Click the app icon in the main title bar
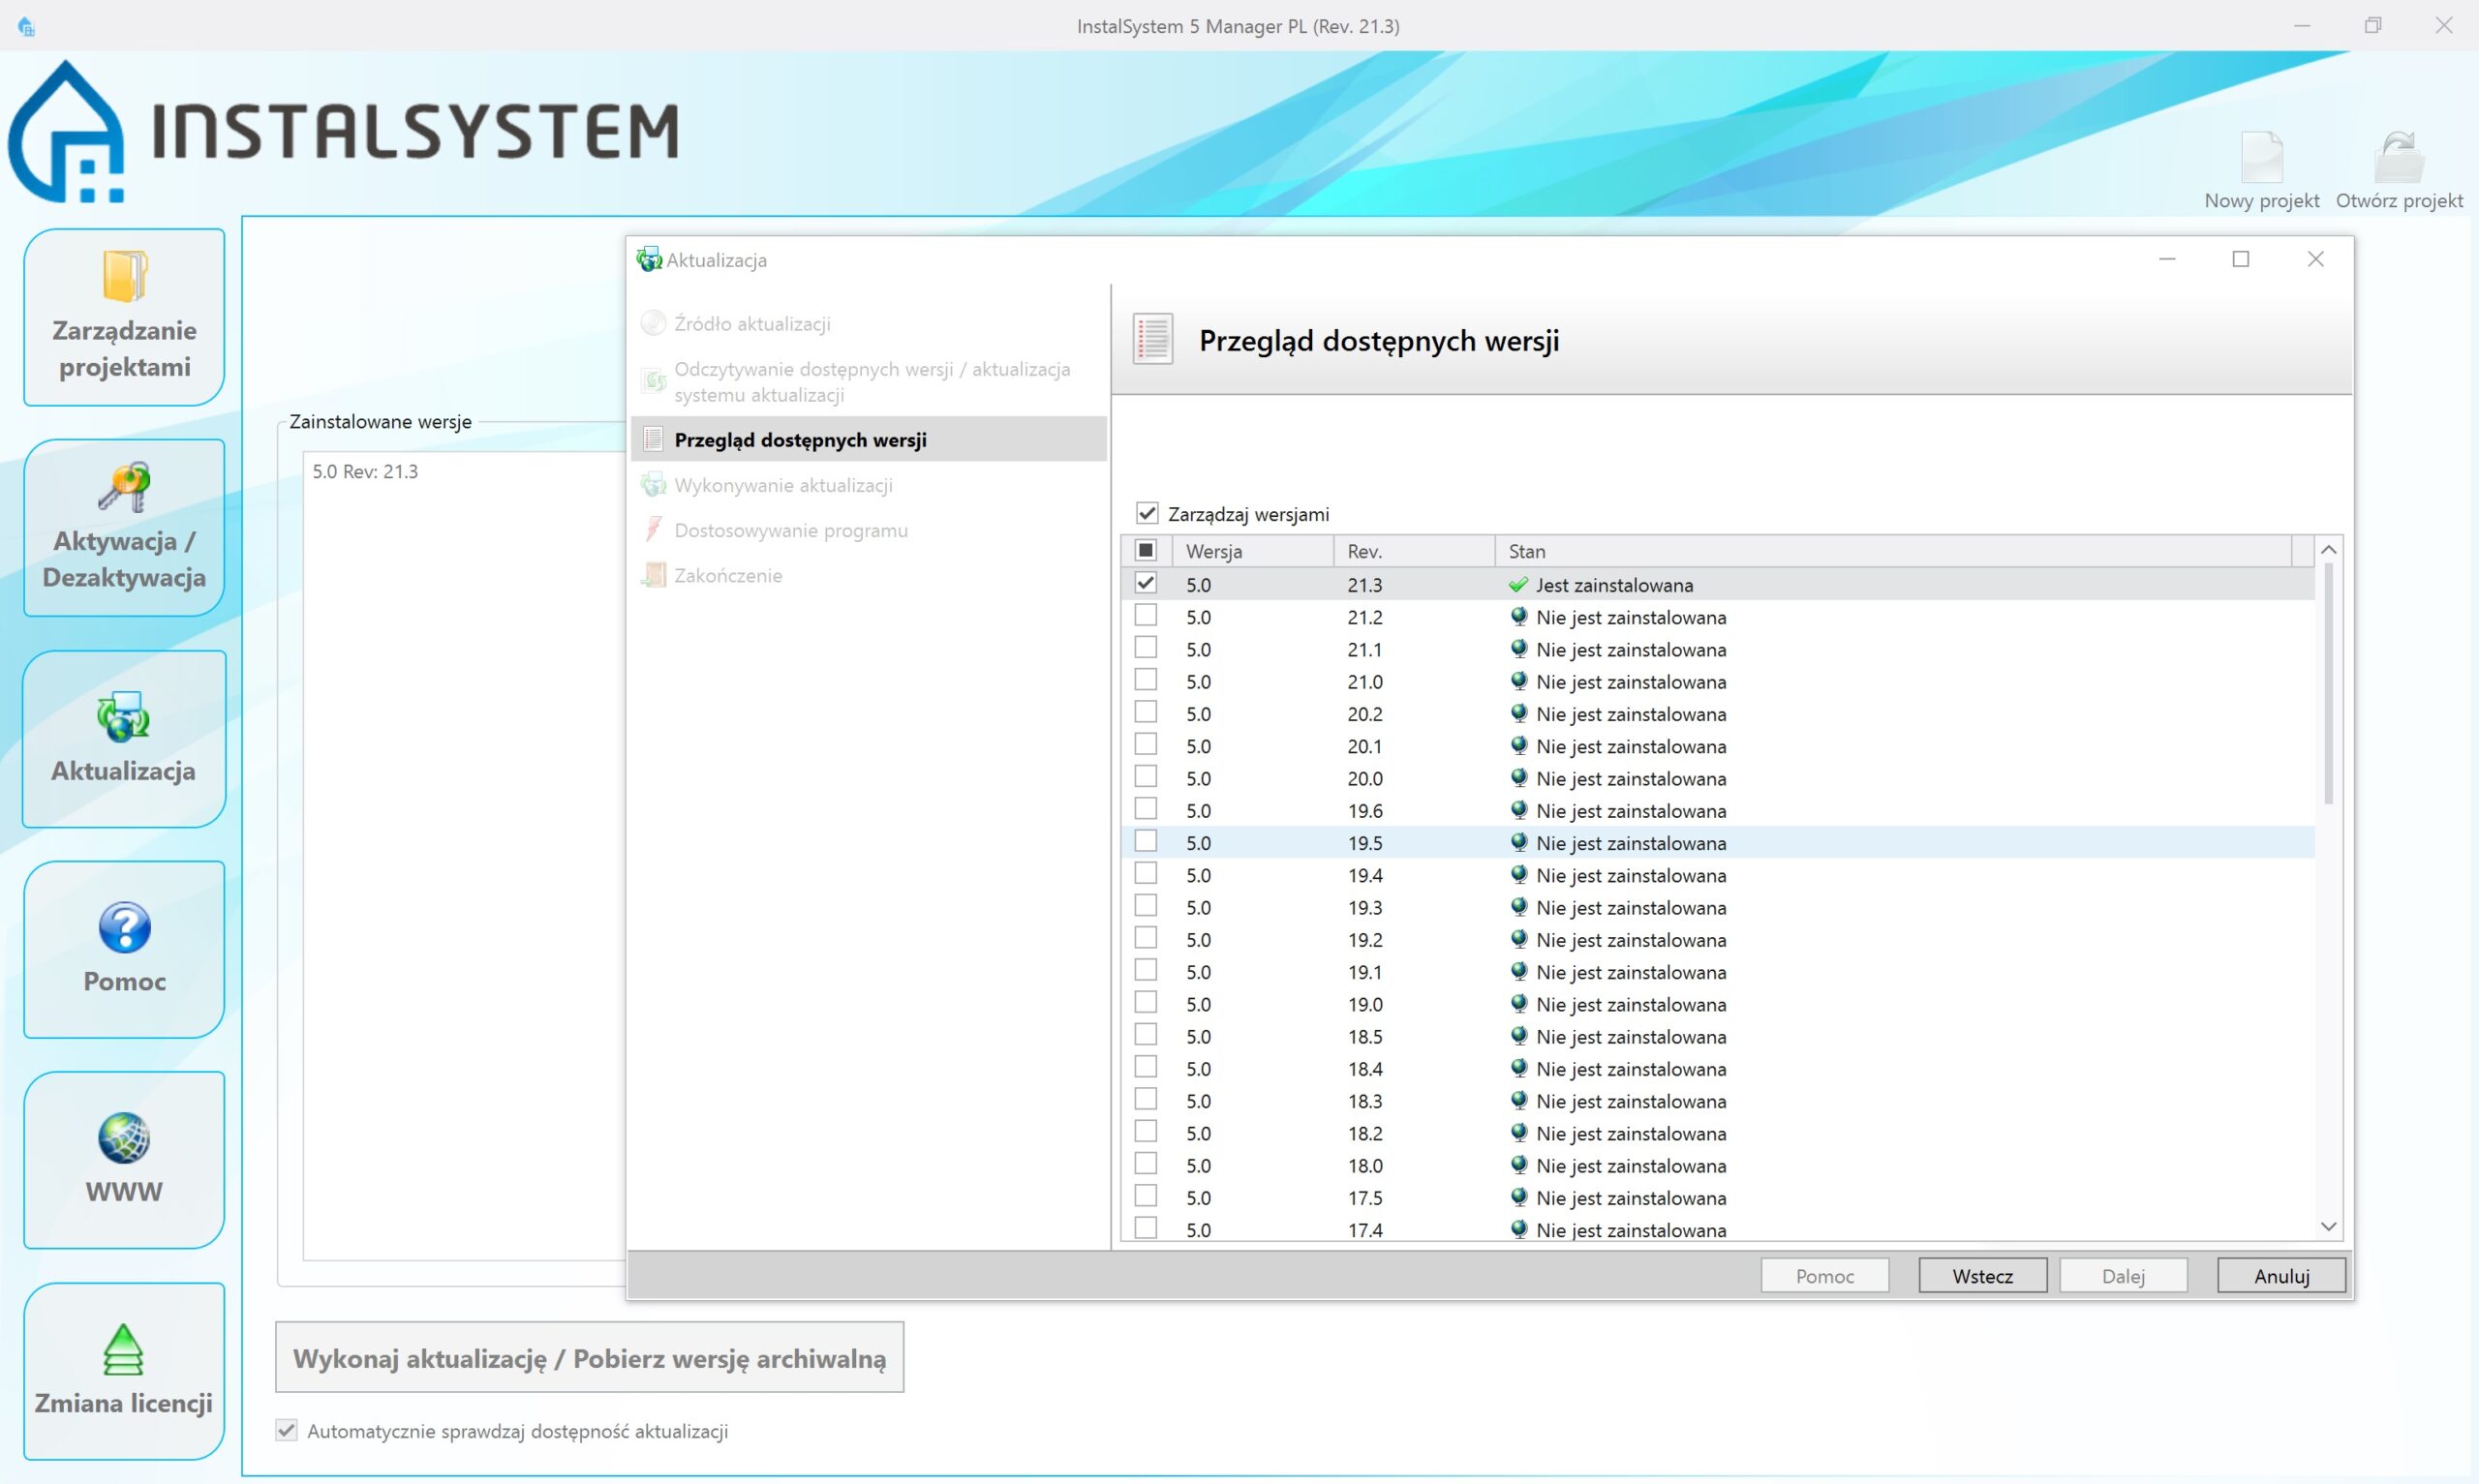2479x1484 pixels. (x=27, y=26)
